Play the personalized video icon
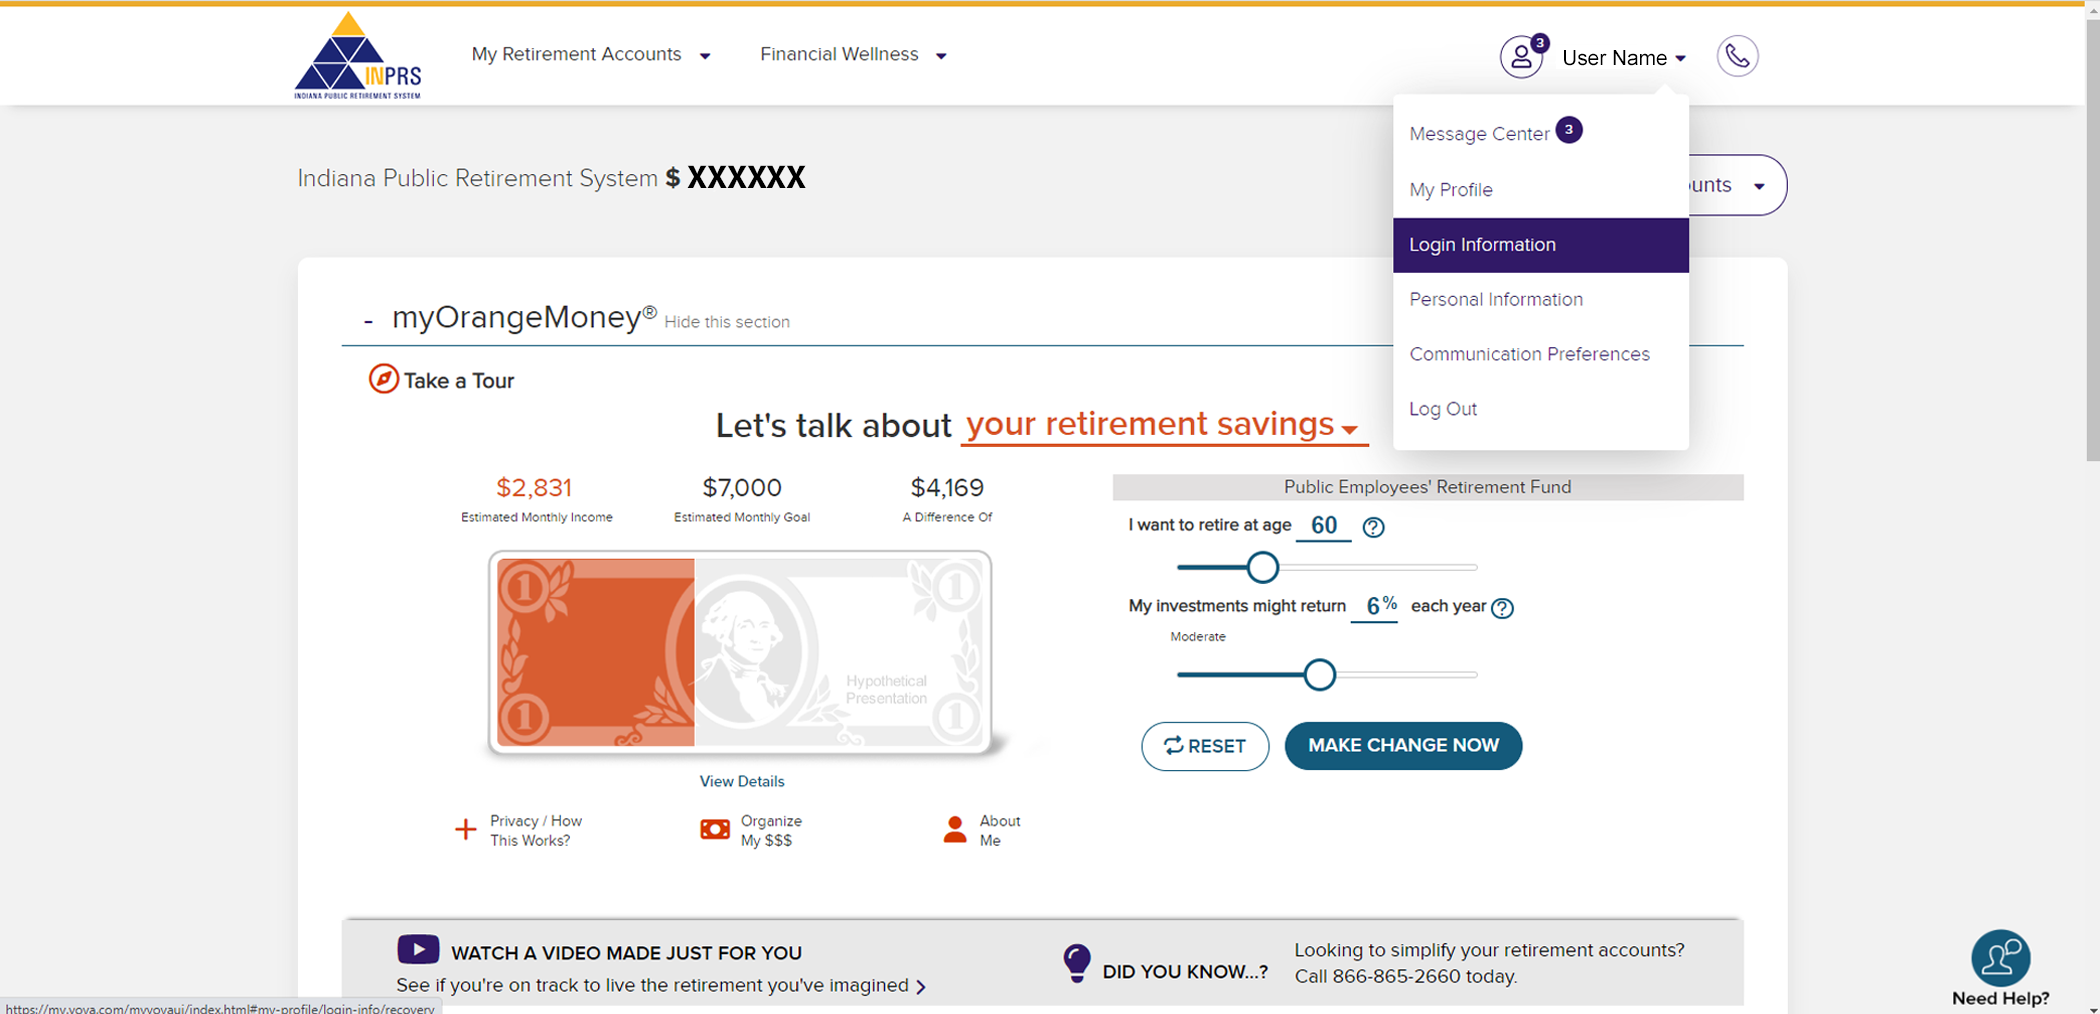The image size is (2100, 1014). click(418, 949)
